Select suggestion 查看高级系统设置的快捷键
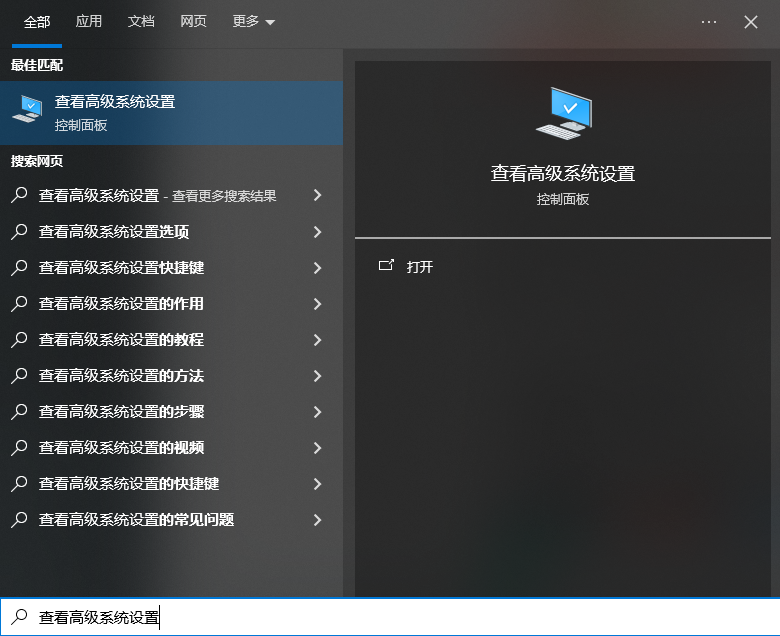This screenshot has width=780, height=636. (x=171, y=484)
